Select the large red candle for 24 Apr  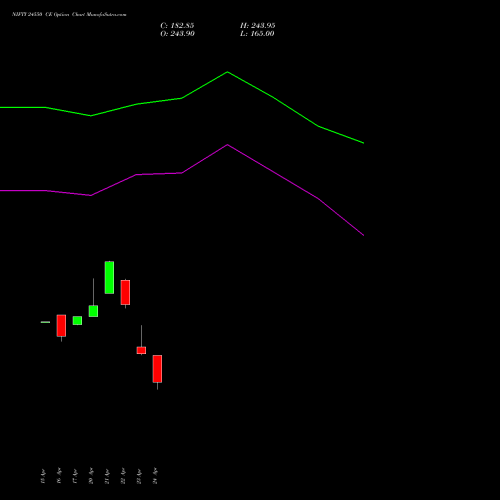(x=157, y=369)
